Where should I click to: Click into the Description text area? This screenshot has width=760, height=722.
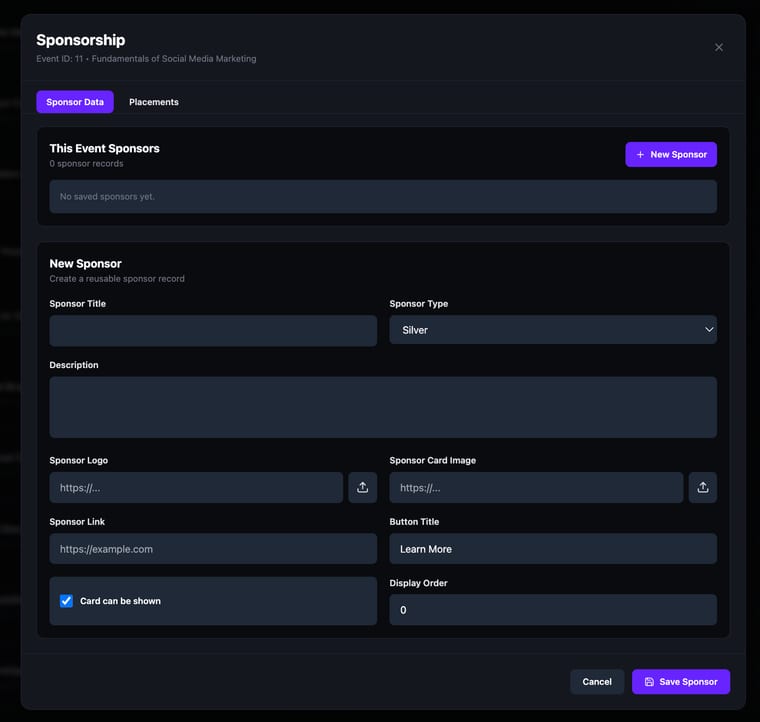[x=383, y=408]
